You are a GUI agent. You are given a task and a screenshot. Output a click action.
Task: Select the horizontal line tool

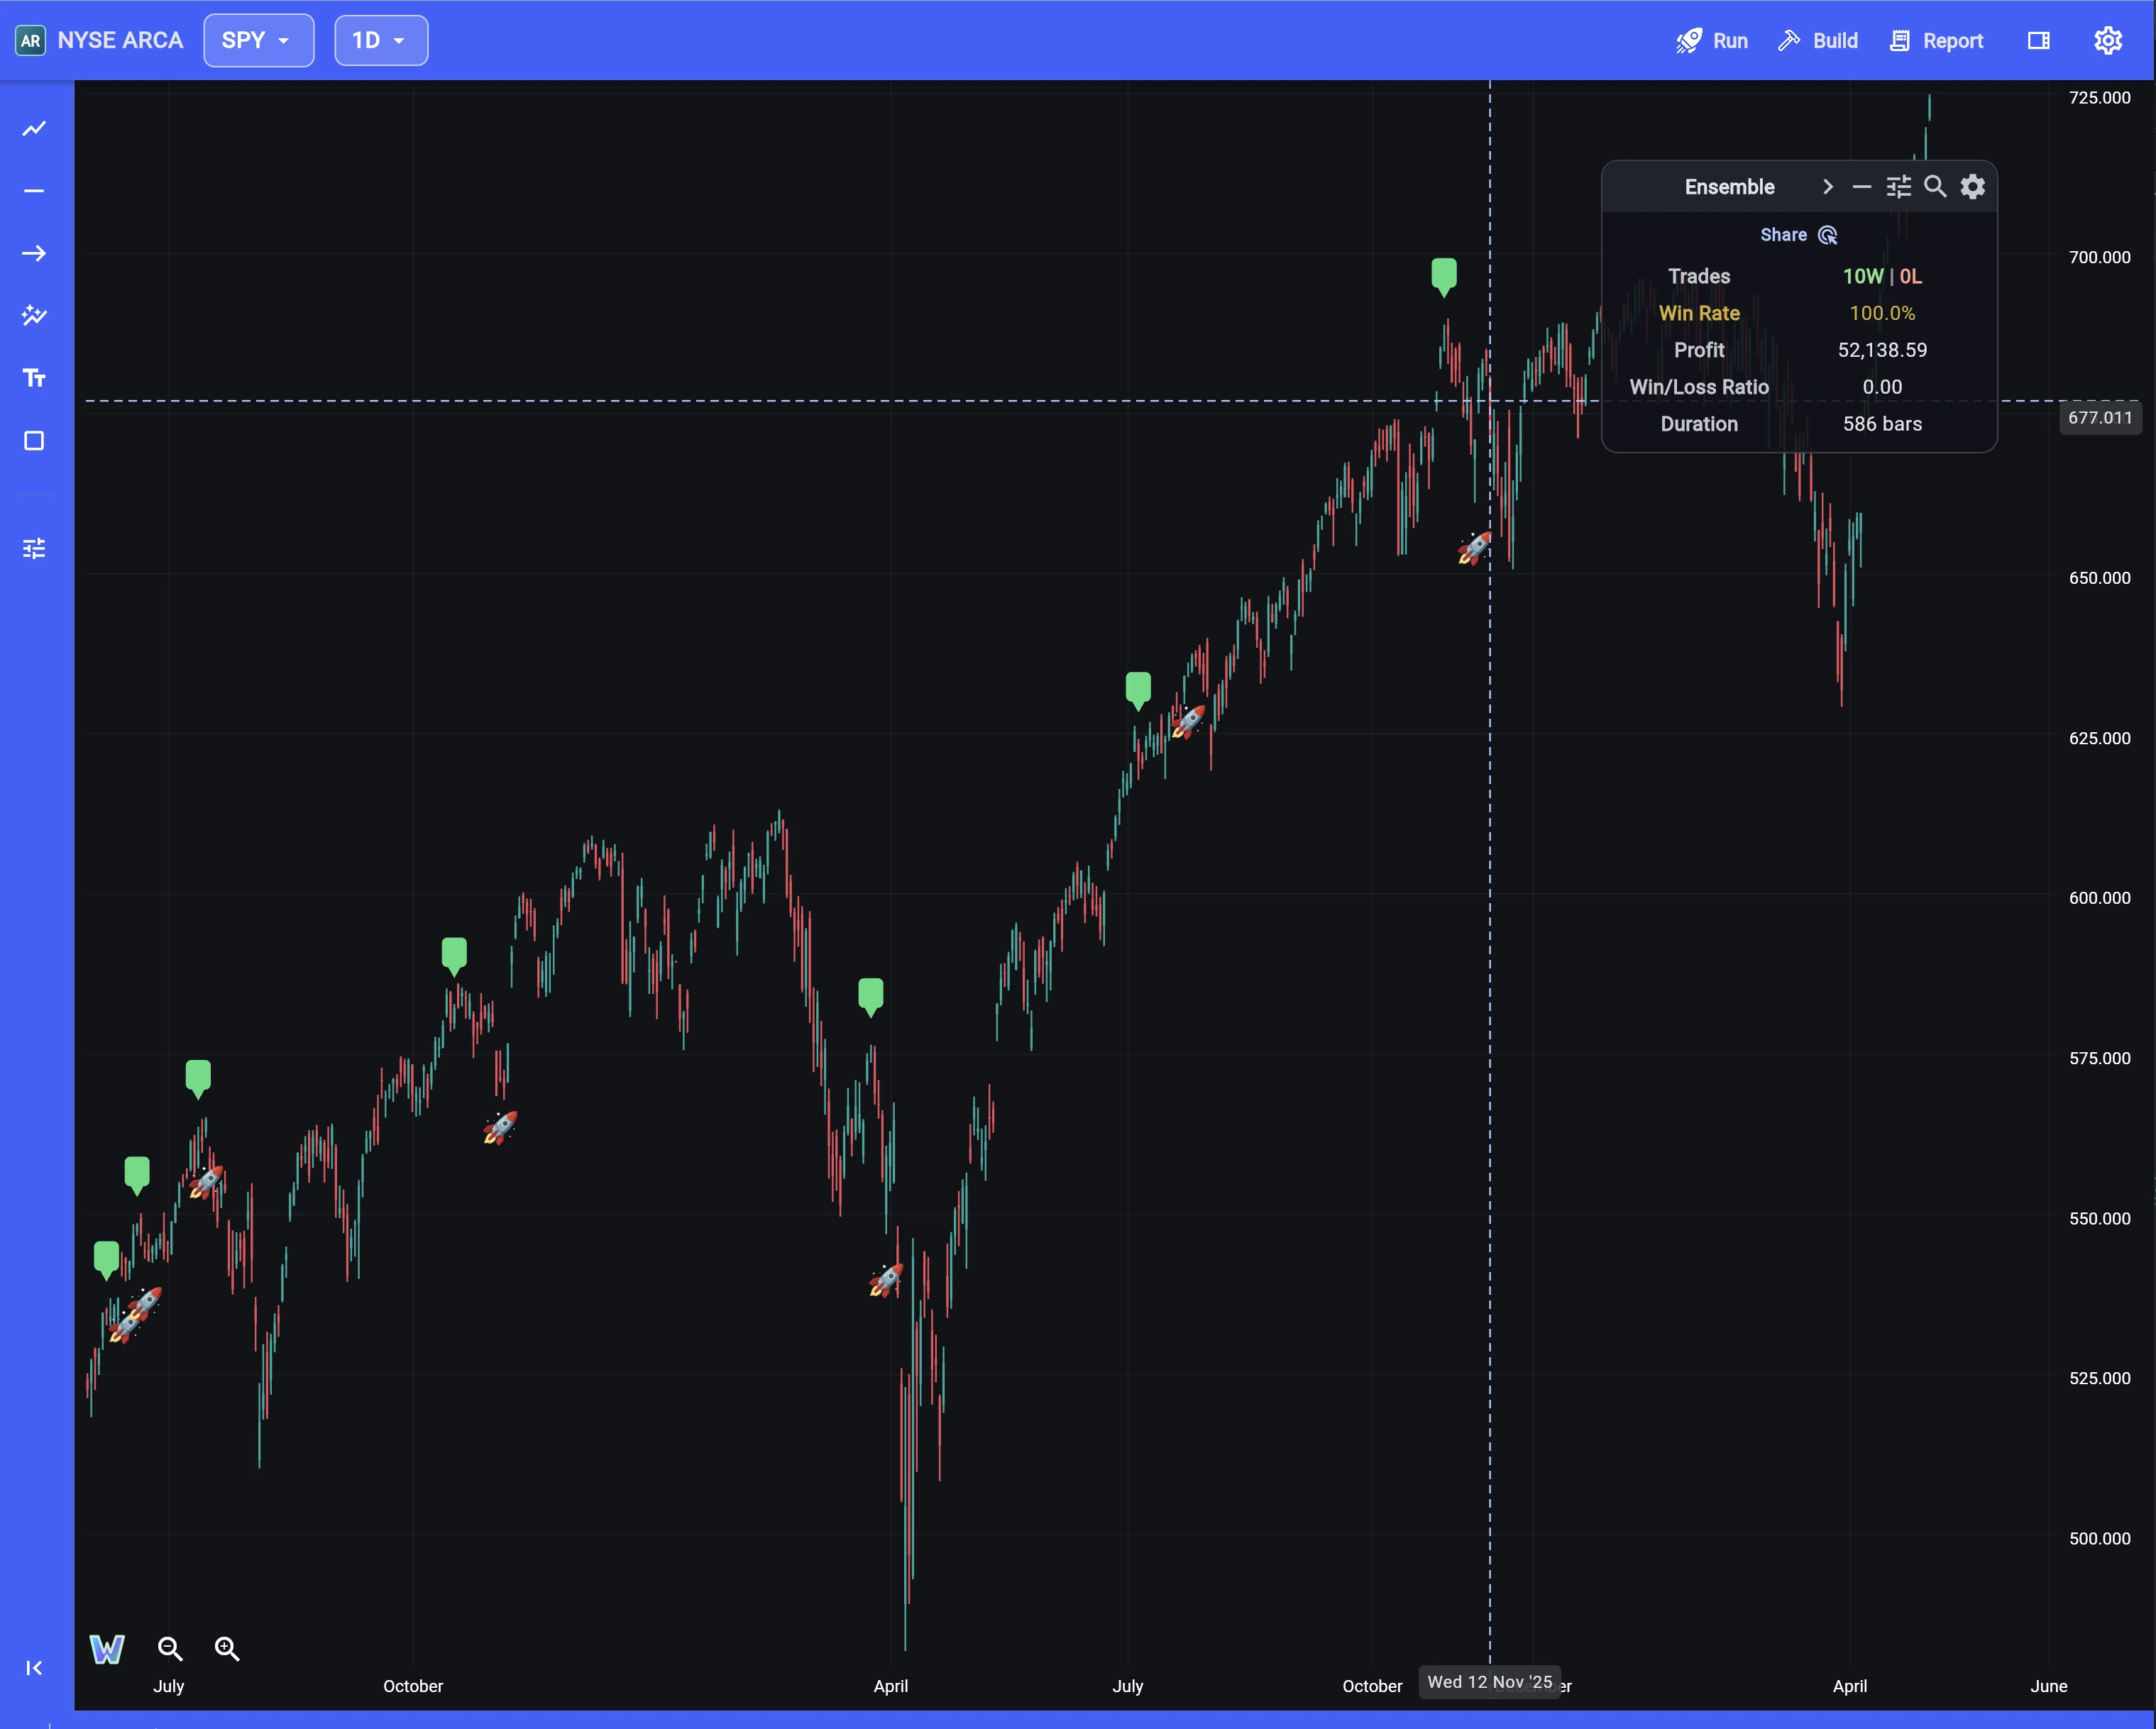pyautogui.click(x=34, y=191)
